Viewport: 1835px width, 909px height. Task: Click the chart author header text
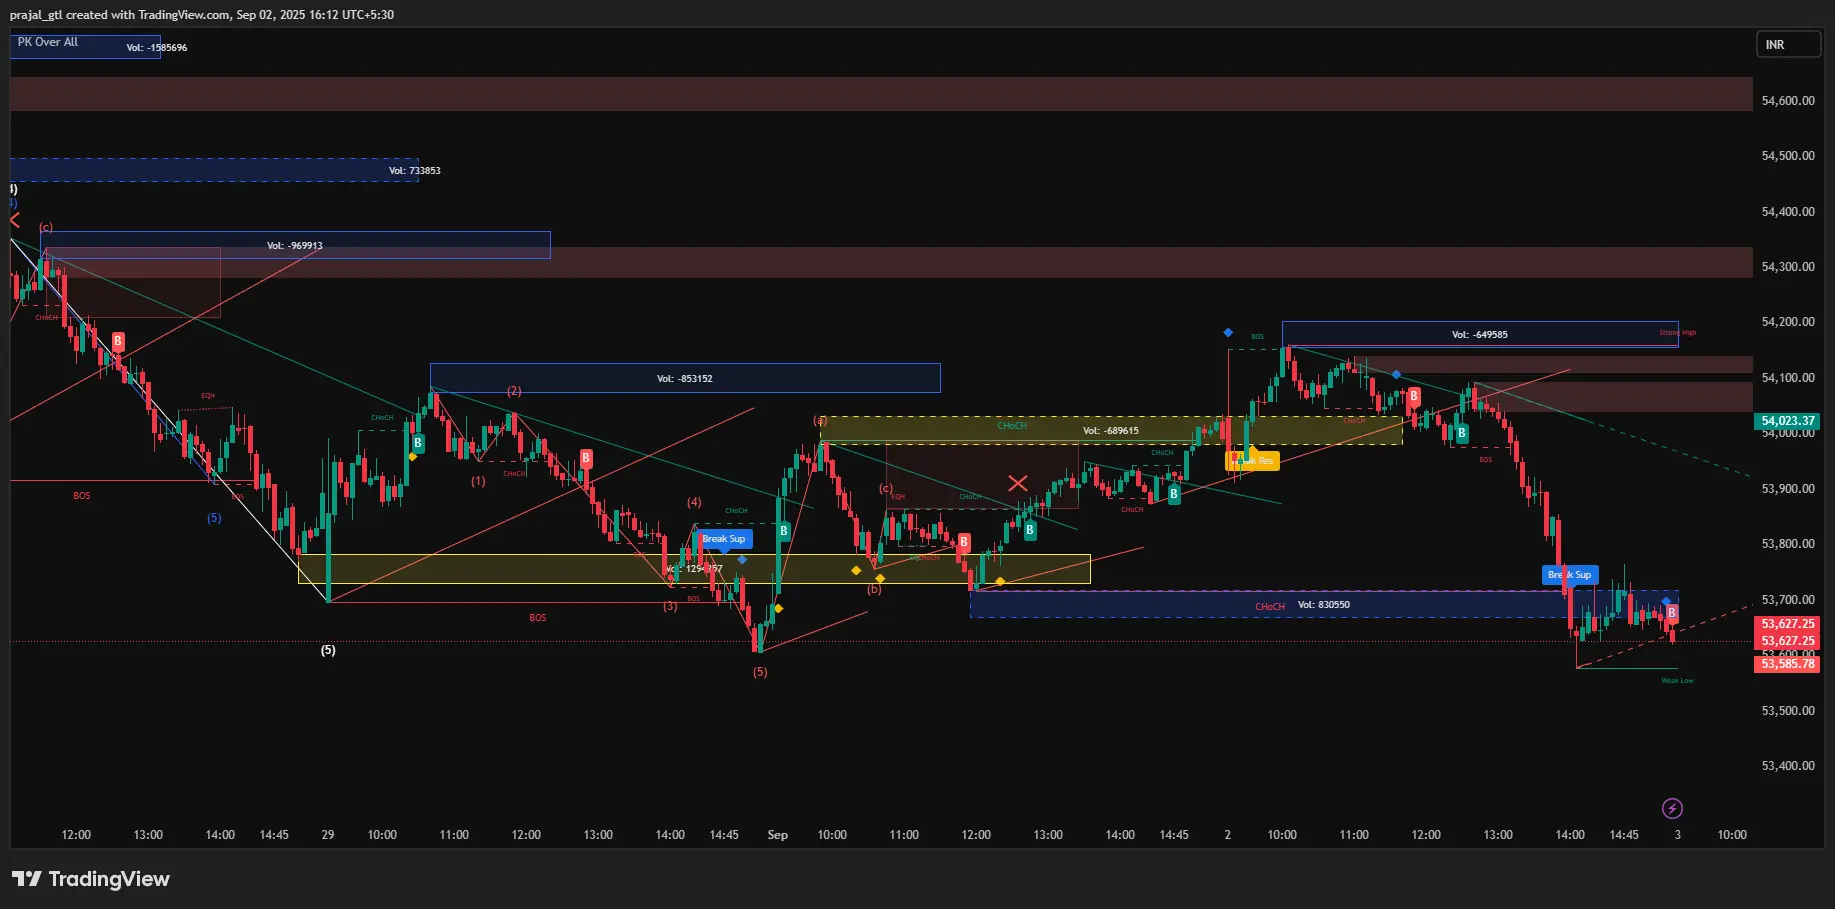click(202, 15)
